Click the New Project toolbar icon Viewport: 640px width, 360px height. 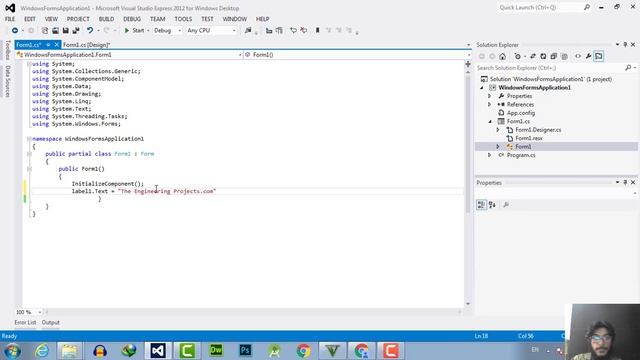pos(45,31)
